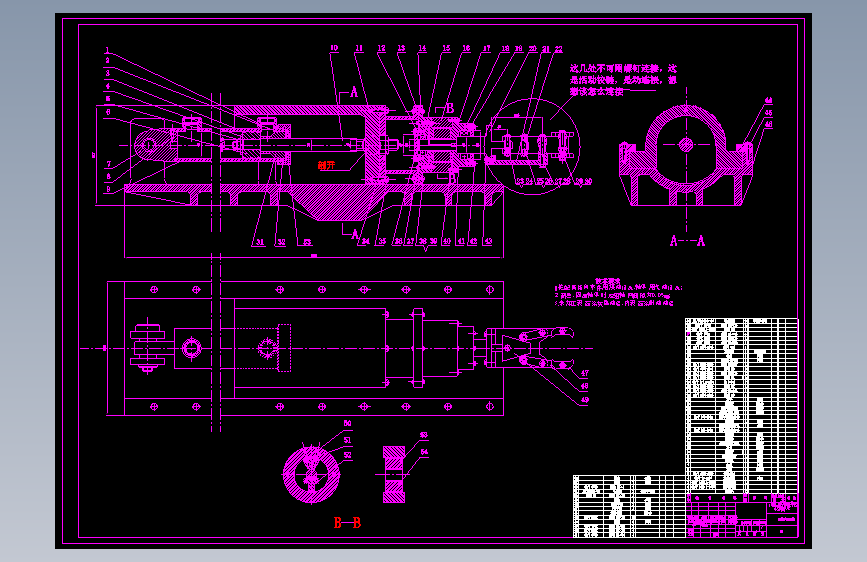Click balloon number 1 at upper left
Screen dimensions: 867x562
(107, 50)
